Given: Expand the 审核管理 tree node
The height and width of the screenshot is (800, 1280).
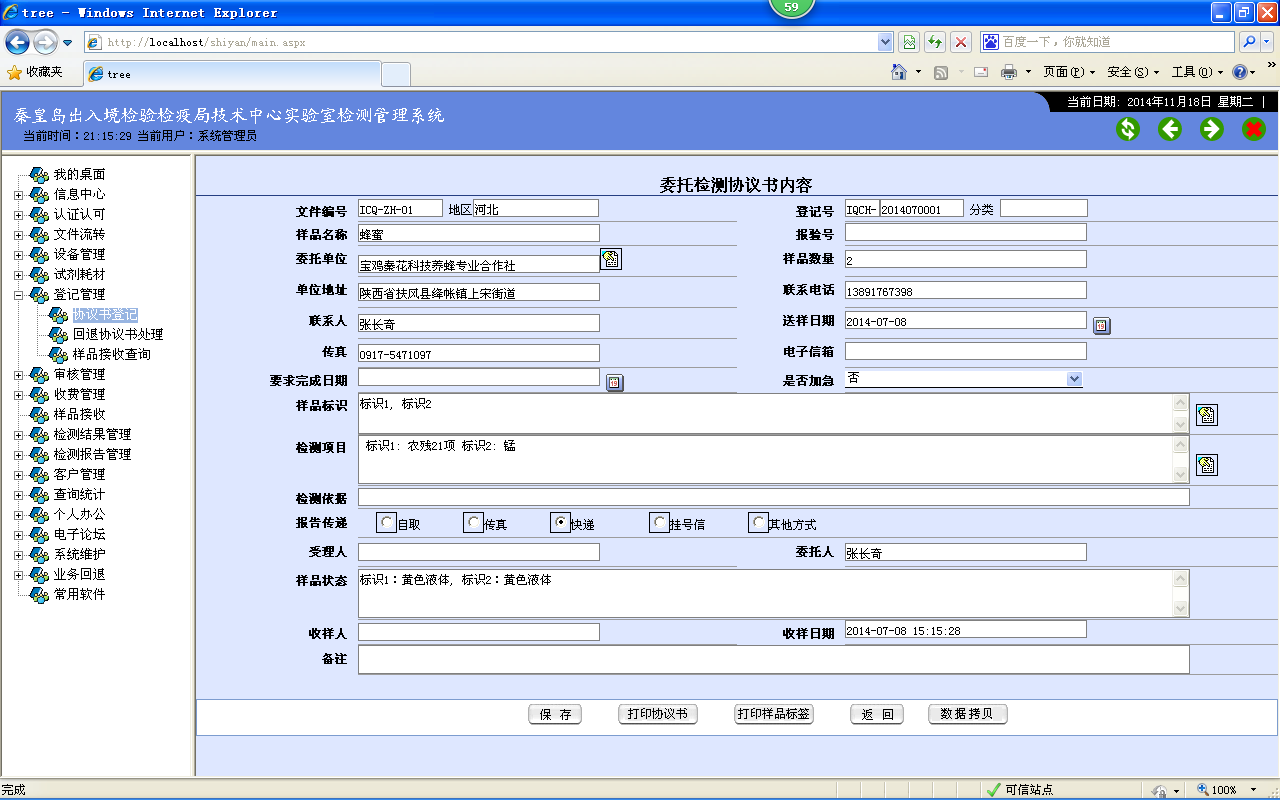Looking at the screenshot, I should pos(18,375).
